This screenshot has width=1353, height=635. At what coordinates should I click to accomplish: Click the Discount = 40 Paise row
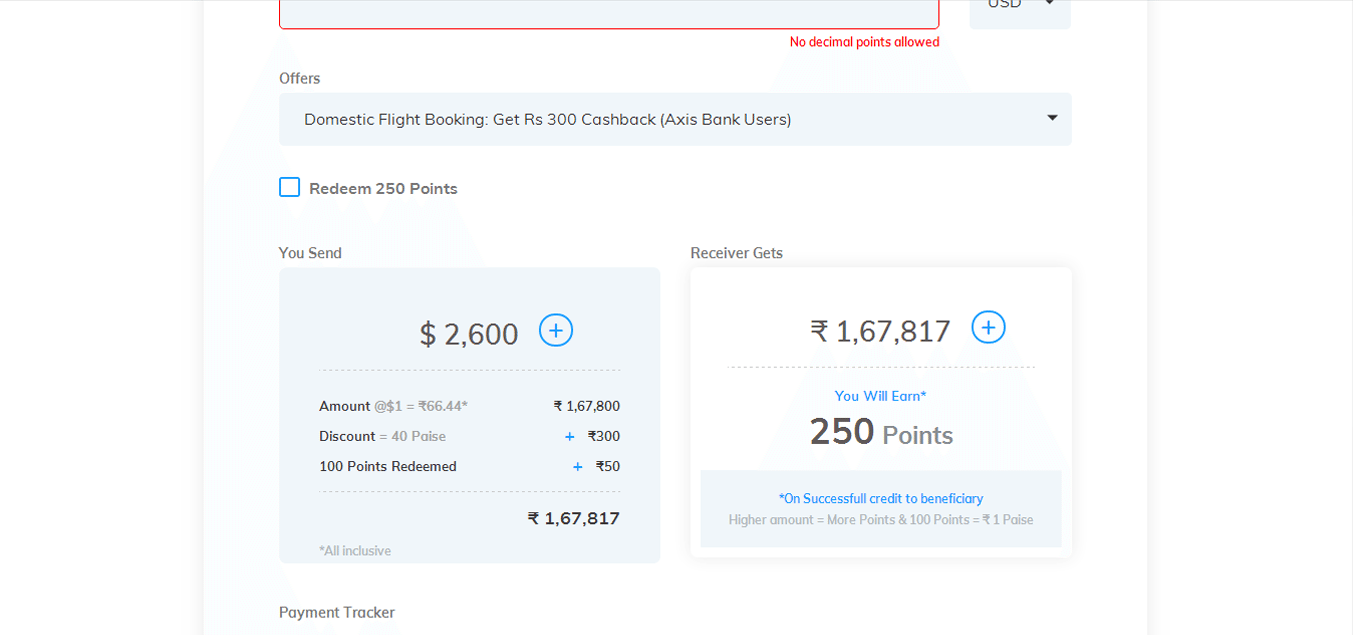469,436
